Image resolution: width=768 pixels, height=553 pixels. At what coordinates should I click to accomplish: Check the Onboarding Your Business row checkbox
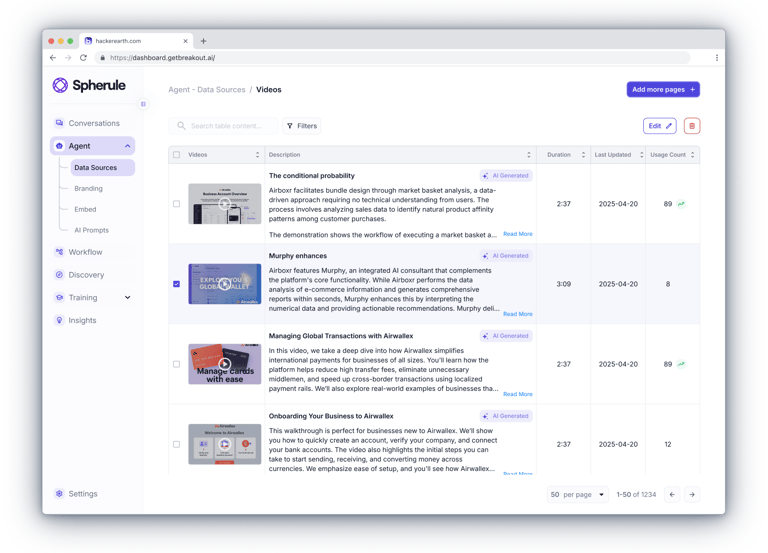tap(176, 444)
